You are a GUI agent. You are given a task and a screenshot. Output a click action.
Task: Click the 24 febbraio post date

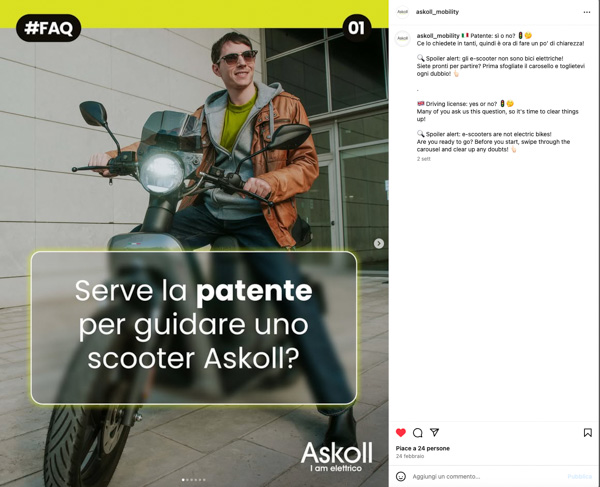[410, 456]
